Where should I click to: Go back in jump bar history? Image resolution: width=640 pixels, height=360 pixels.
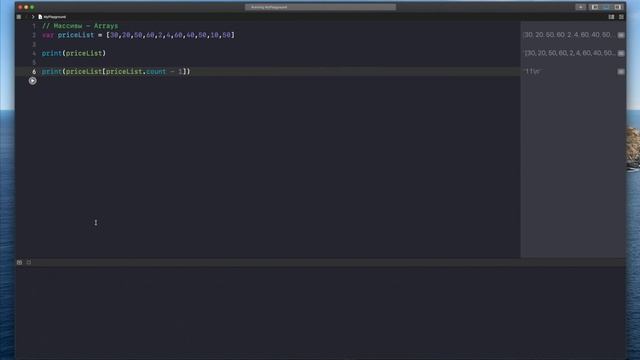pyautogui.click(x=27, y=17)
